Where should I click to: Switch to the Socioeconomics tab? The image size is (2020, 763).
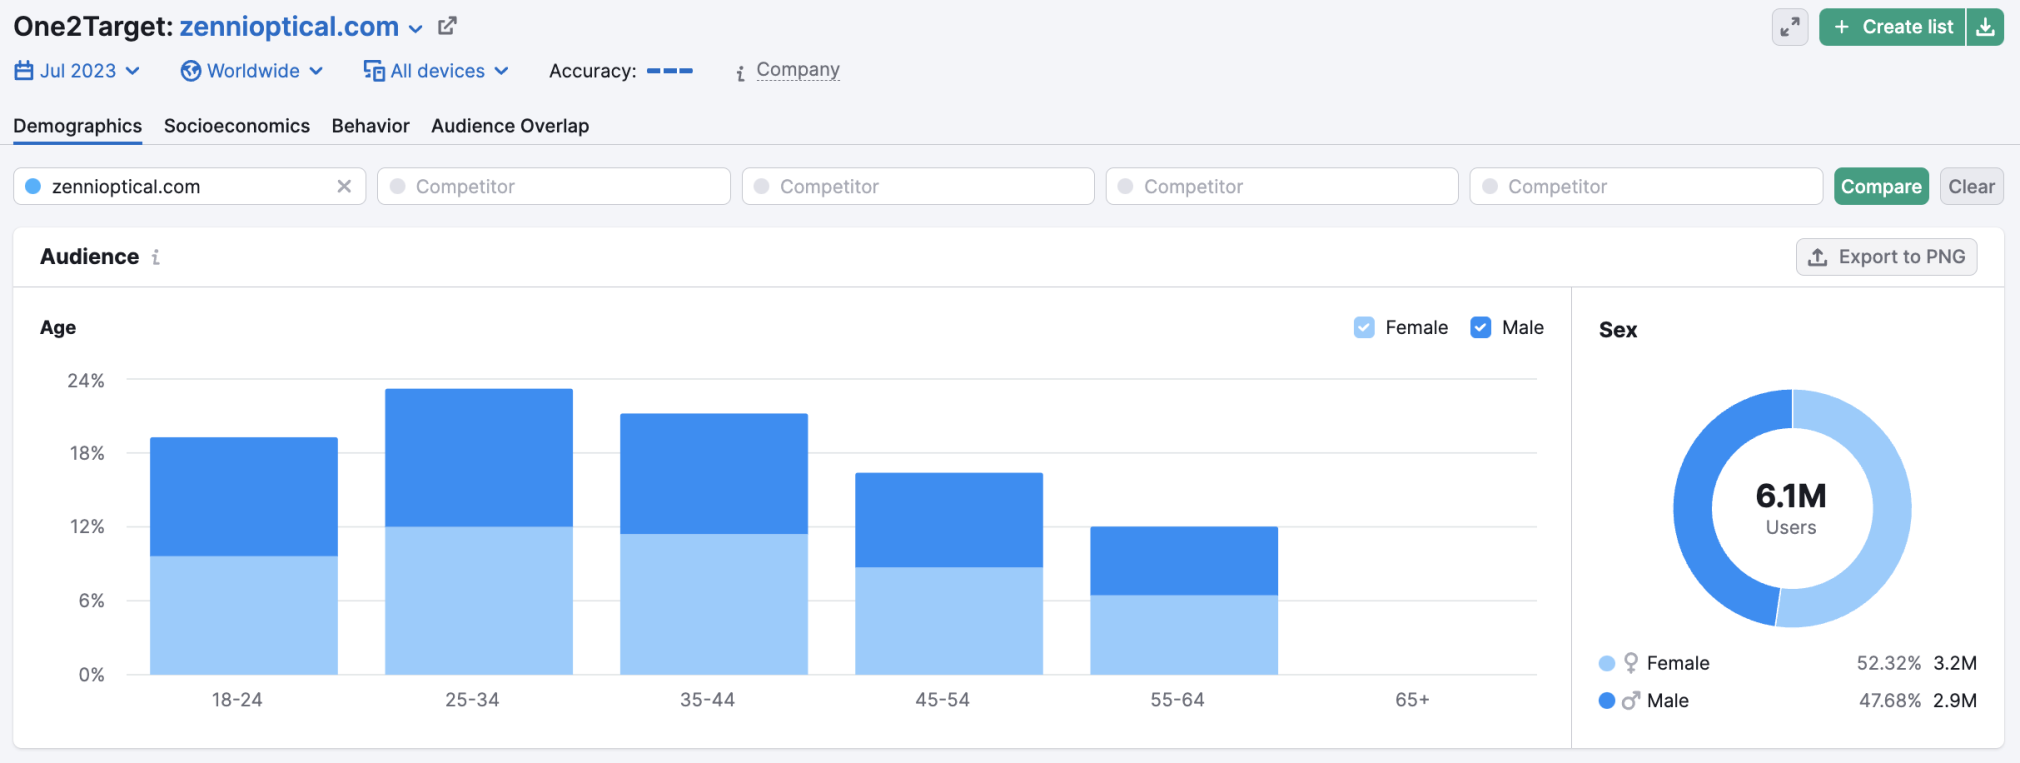tap(237, 126)
